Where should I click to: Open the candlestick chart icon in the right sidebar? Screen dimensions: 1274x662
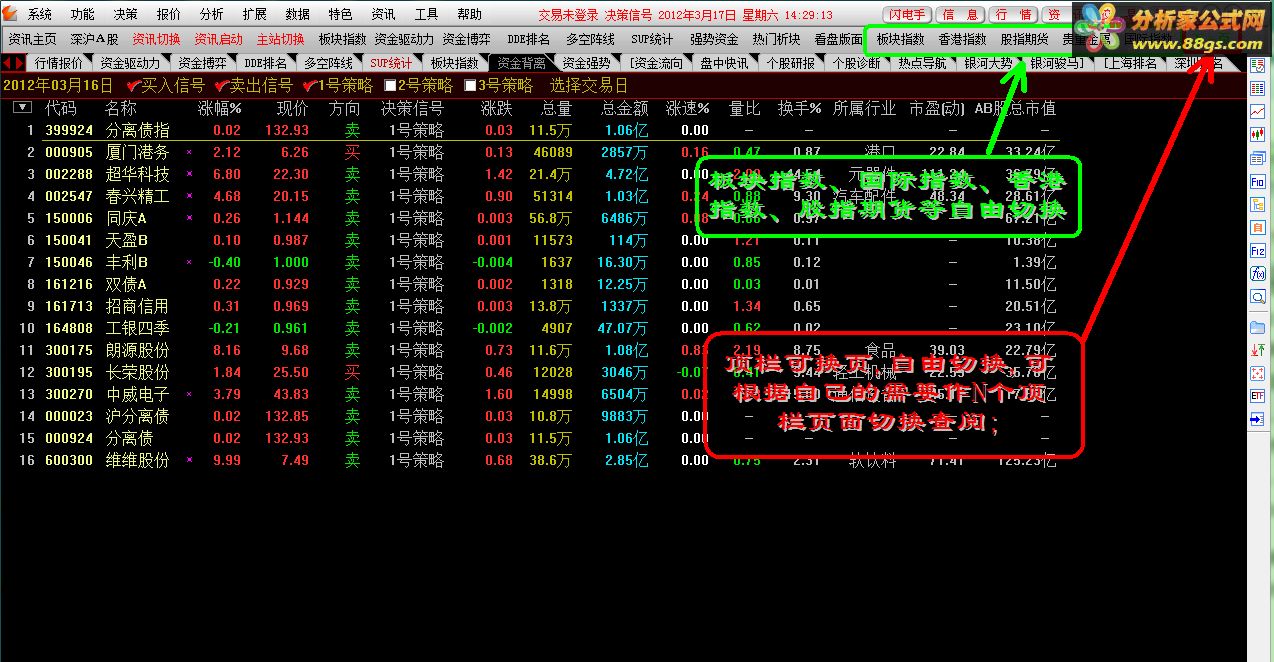tap(1257, 134)
